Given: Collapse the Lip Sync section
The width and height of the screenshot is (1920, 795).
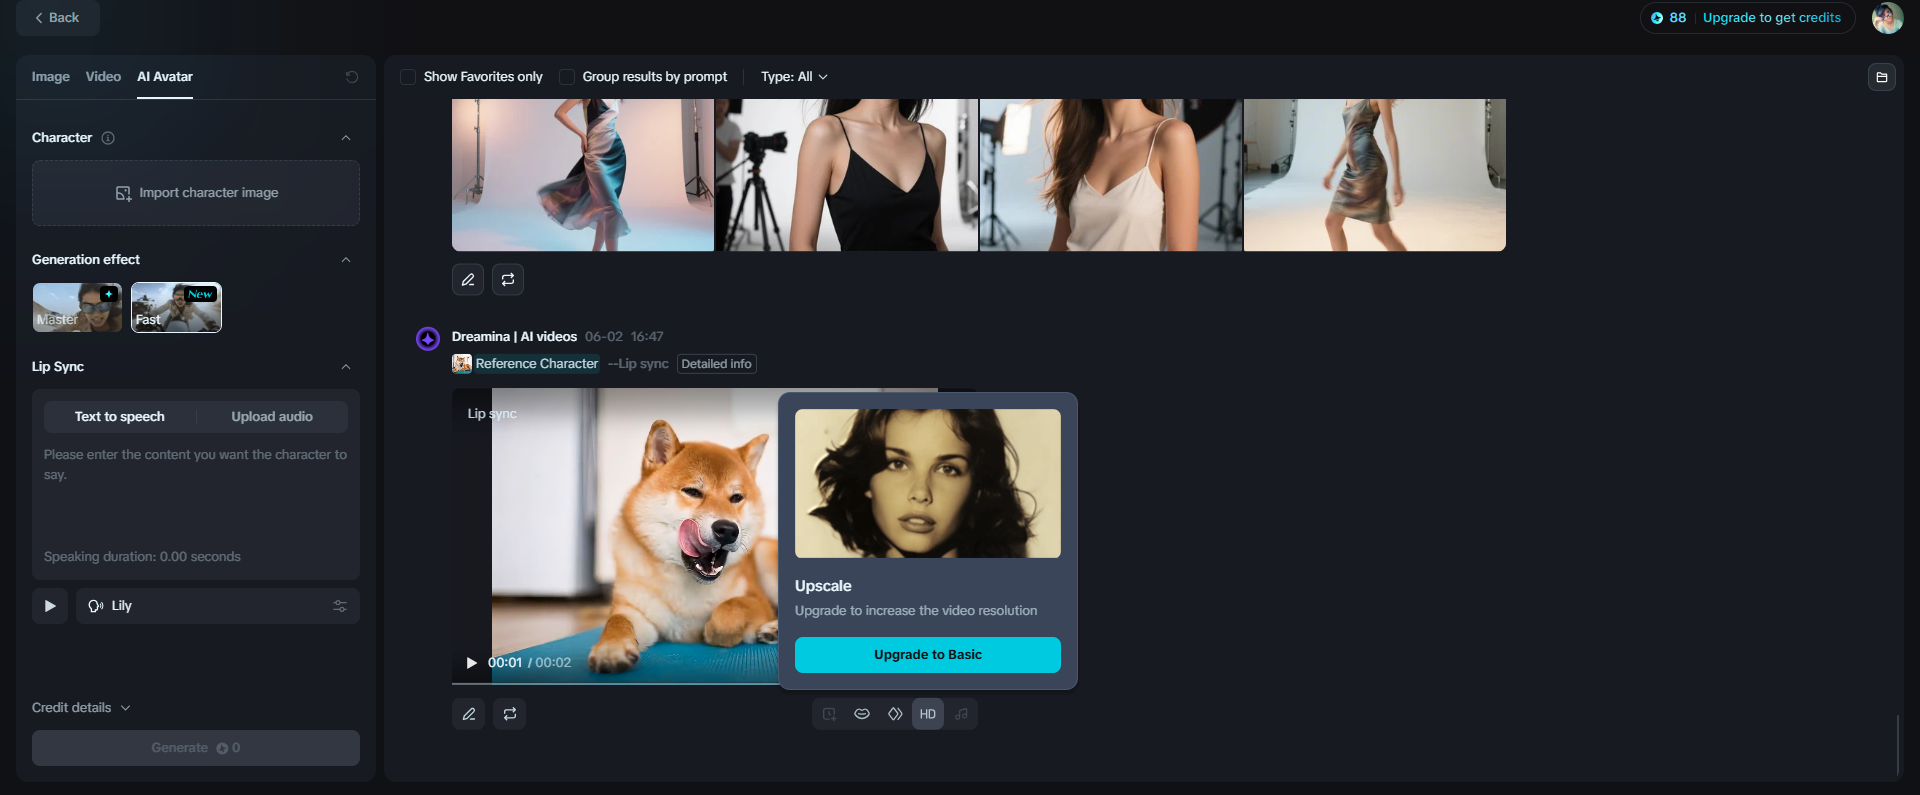Looking at the screenshot, I should coord(346,367).
